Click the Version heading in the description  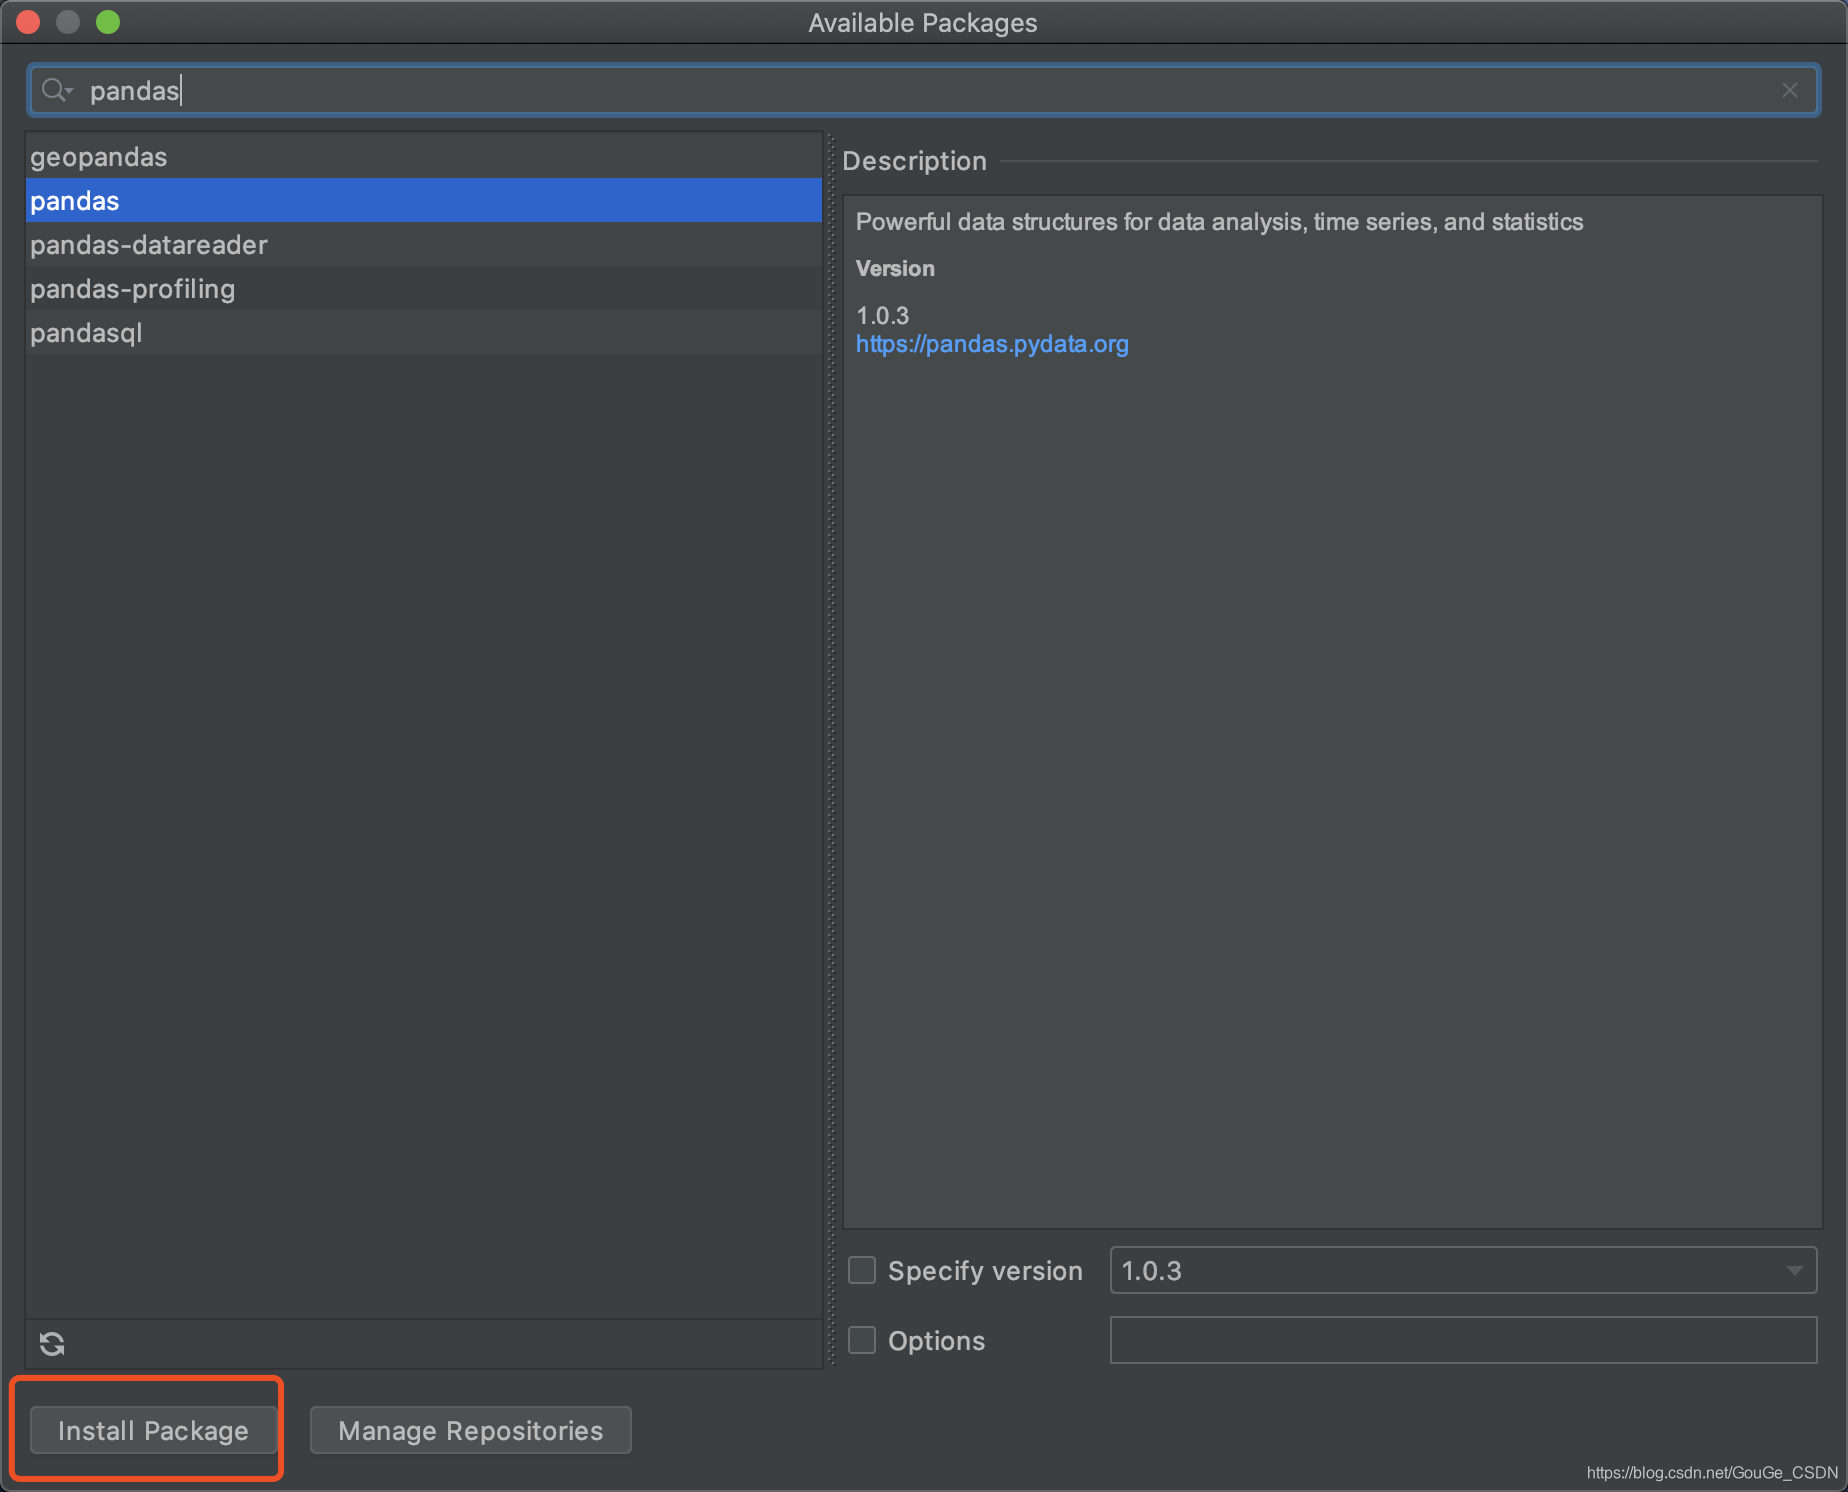[895, 268]
